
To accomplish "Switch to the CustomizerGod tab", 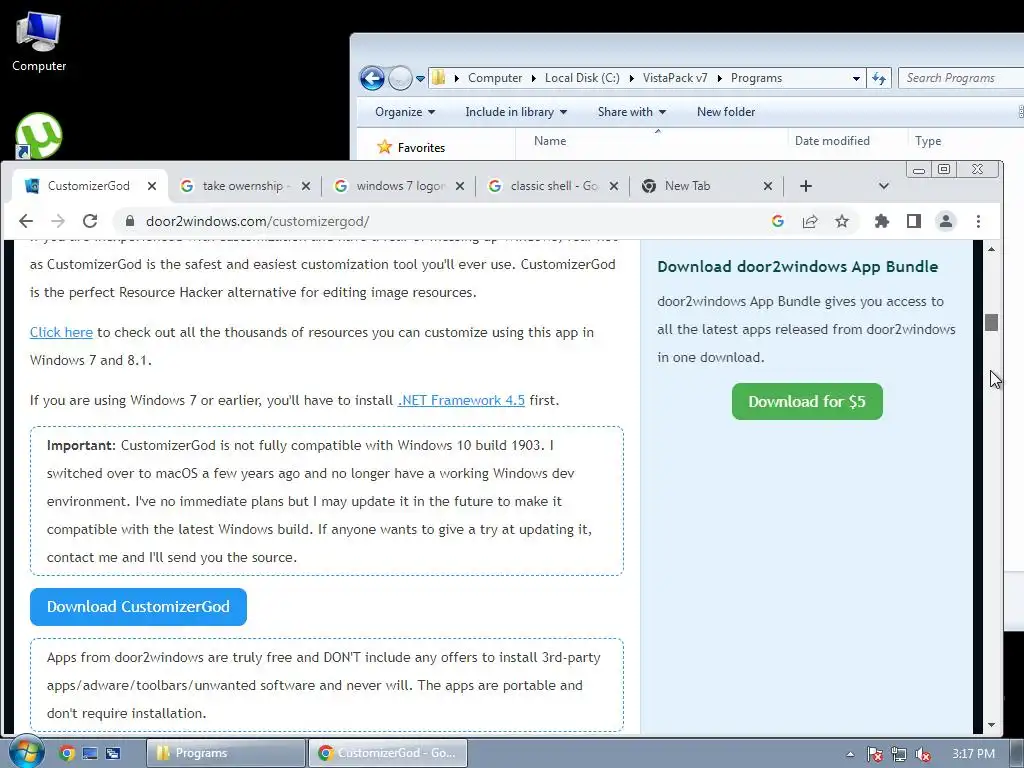I will (x=89, y=186).
